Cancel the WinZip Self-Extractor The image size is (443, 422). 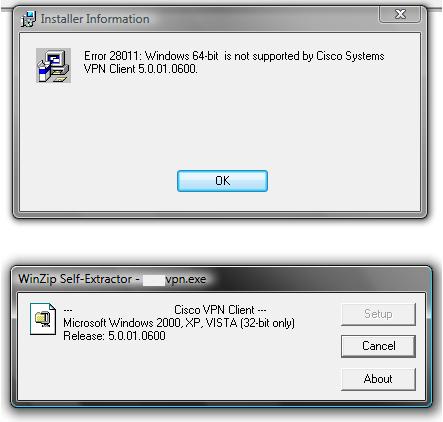click(378, 346)
